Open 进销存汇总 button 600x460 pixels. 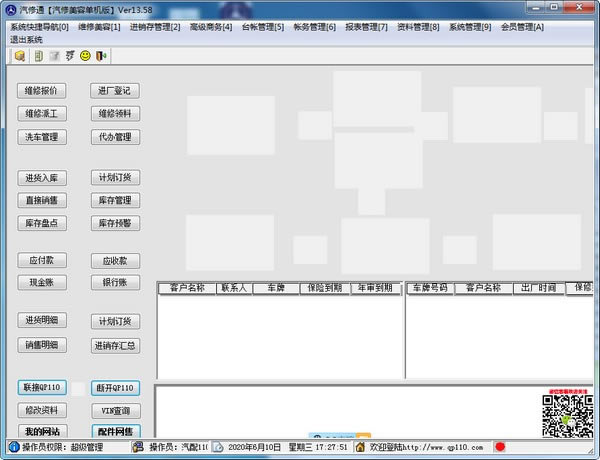pyautogui.click(x=116, y=346)
